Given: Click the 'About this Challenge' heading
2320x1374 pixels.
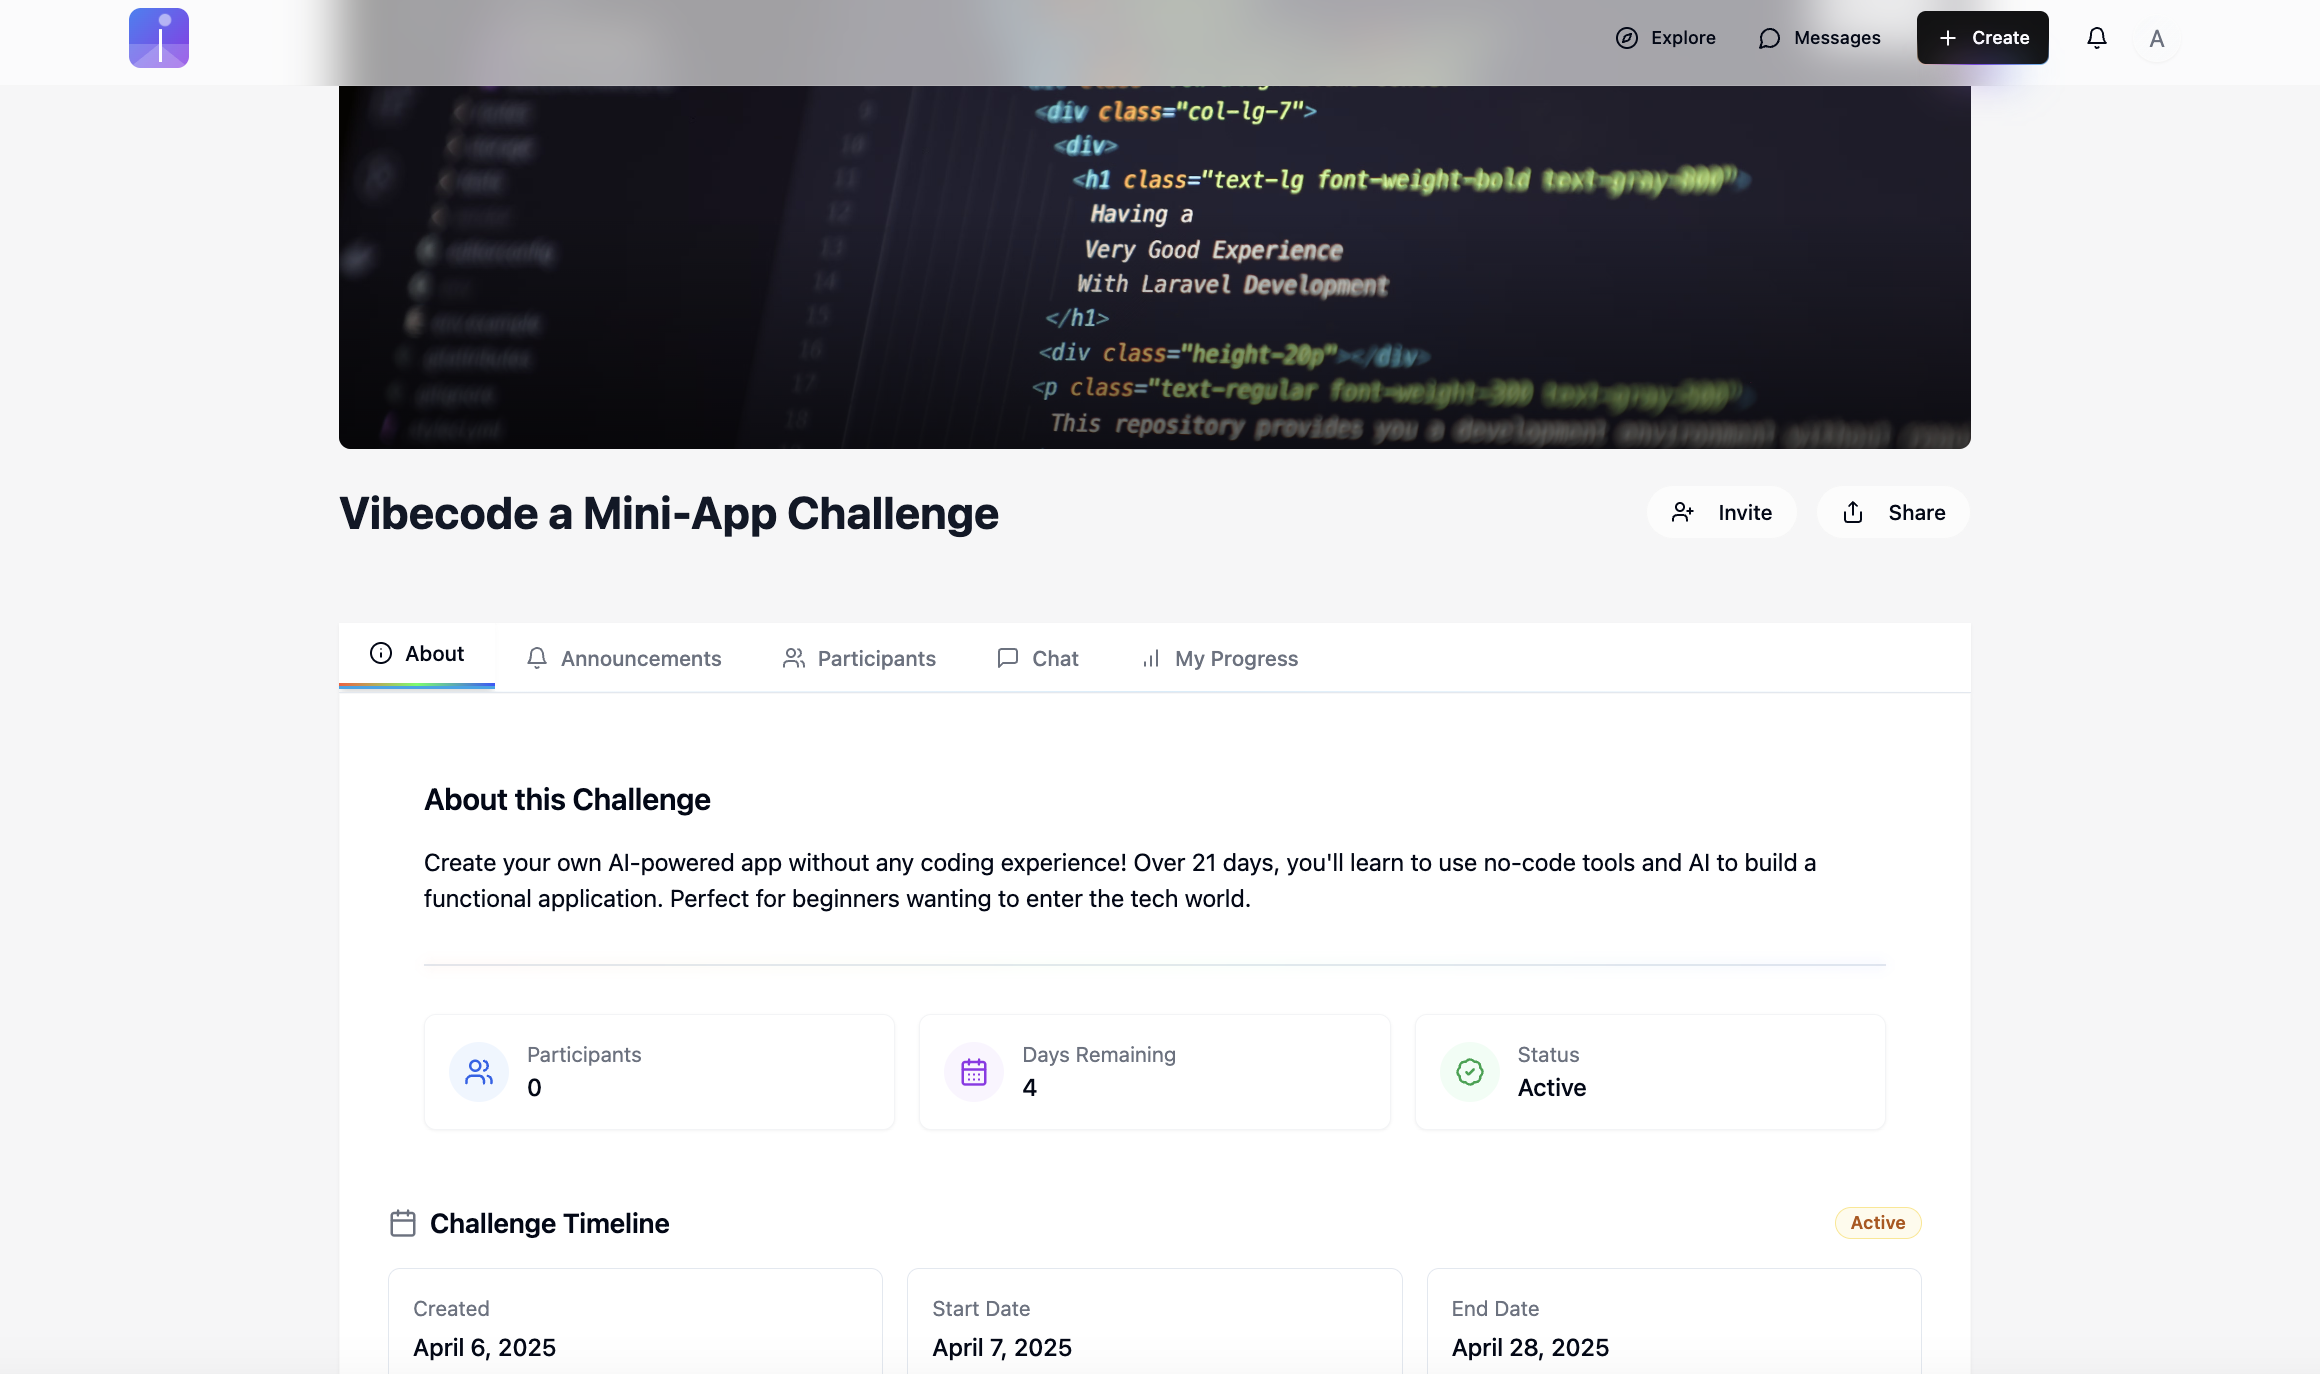Looking at the screenshot, I should pos(567,800).
